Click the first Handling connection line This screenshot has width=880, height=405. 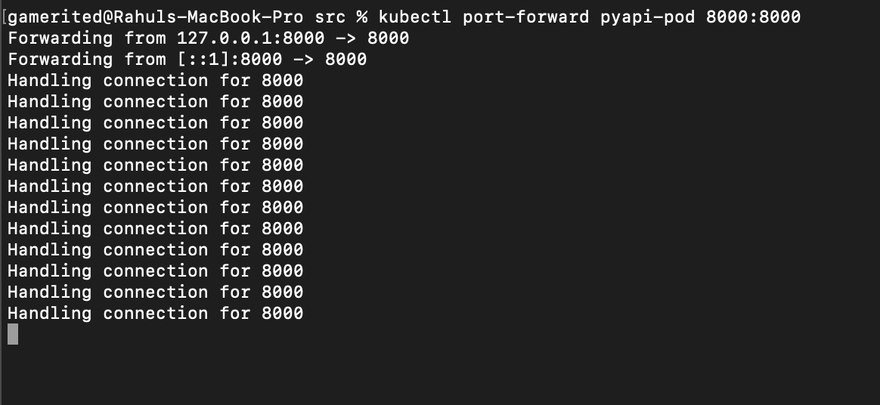tap(155, 80)
